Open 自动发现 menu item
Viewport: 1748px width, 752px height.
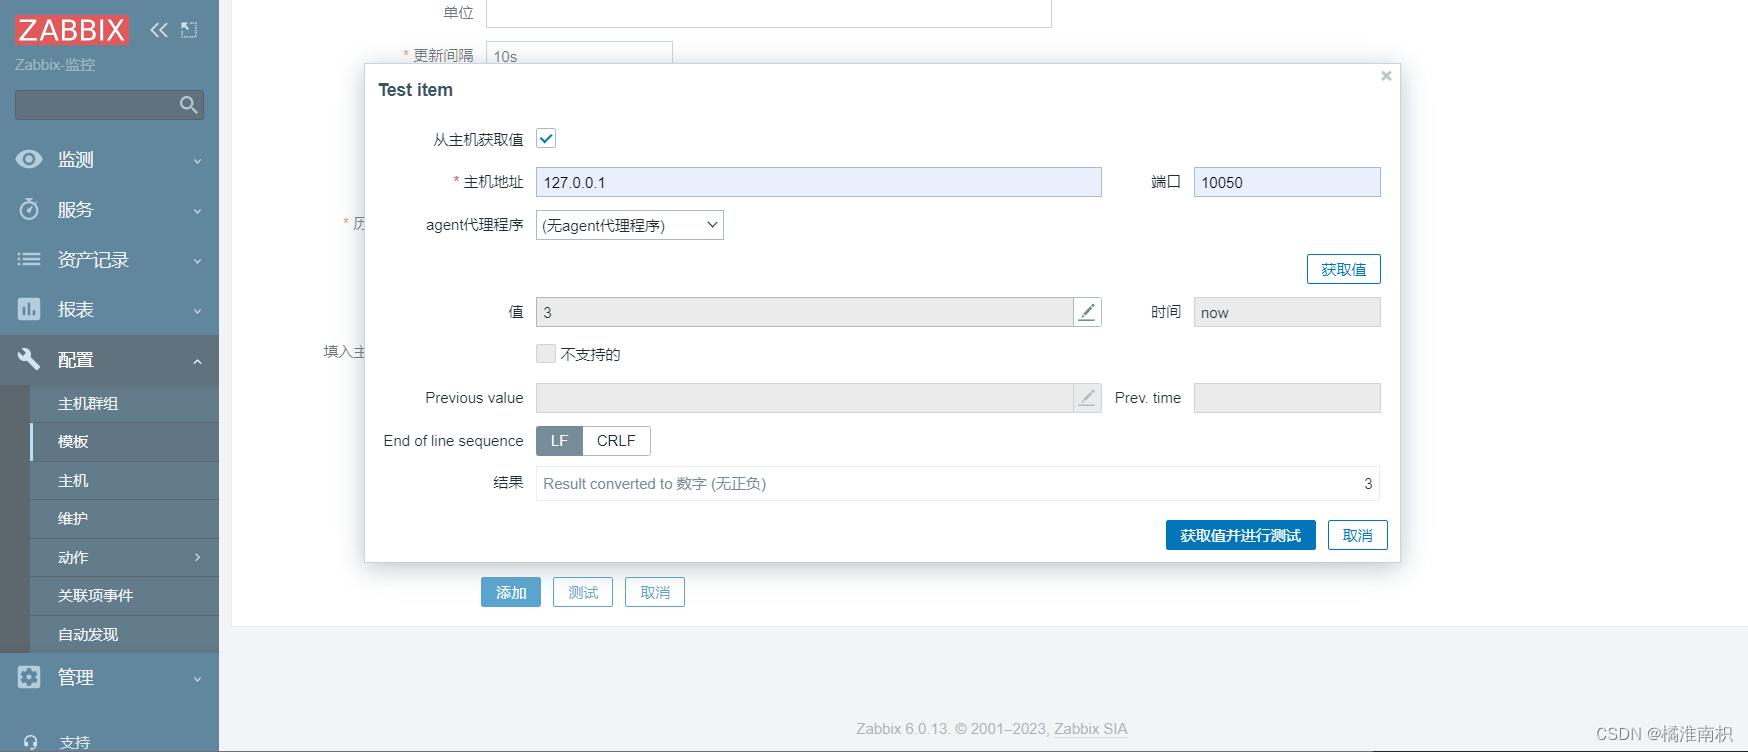pos(124,635)
